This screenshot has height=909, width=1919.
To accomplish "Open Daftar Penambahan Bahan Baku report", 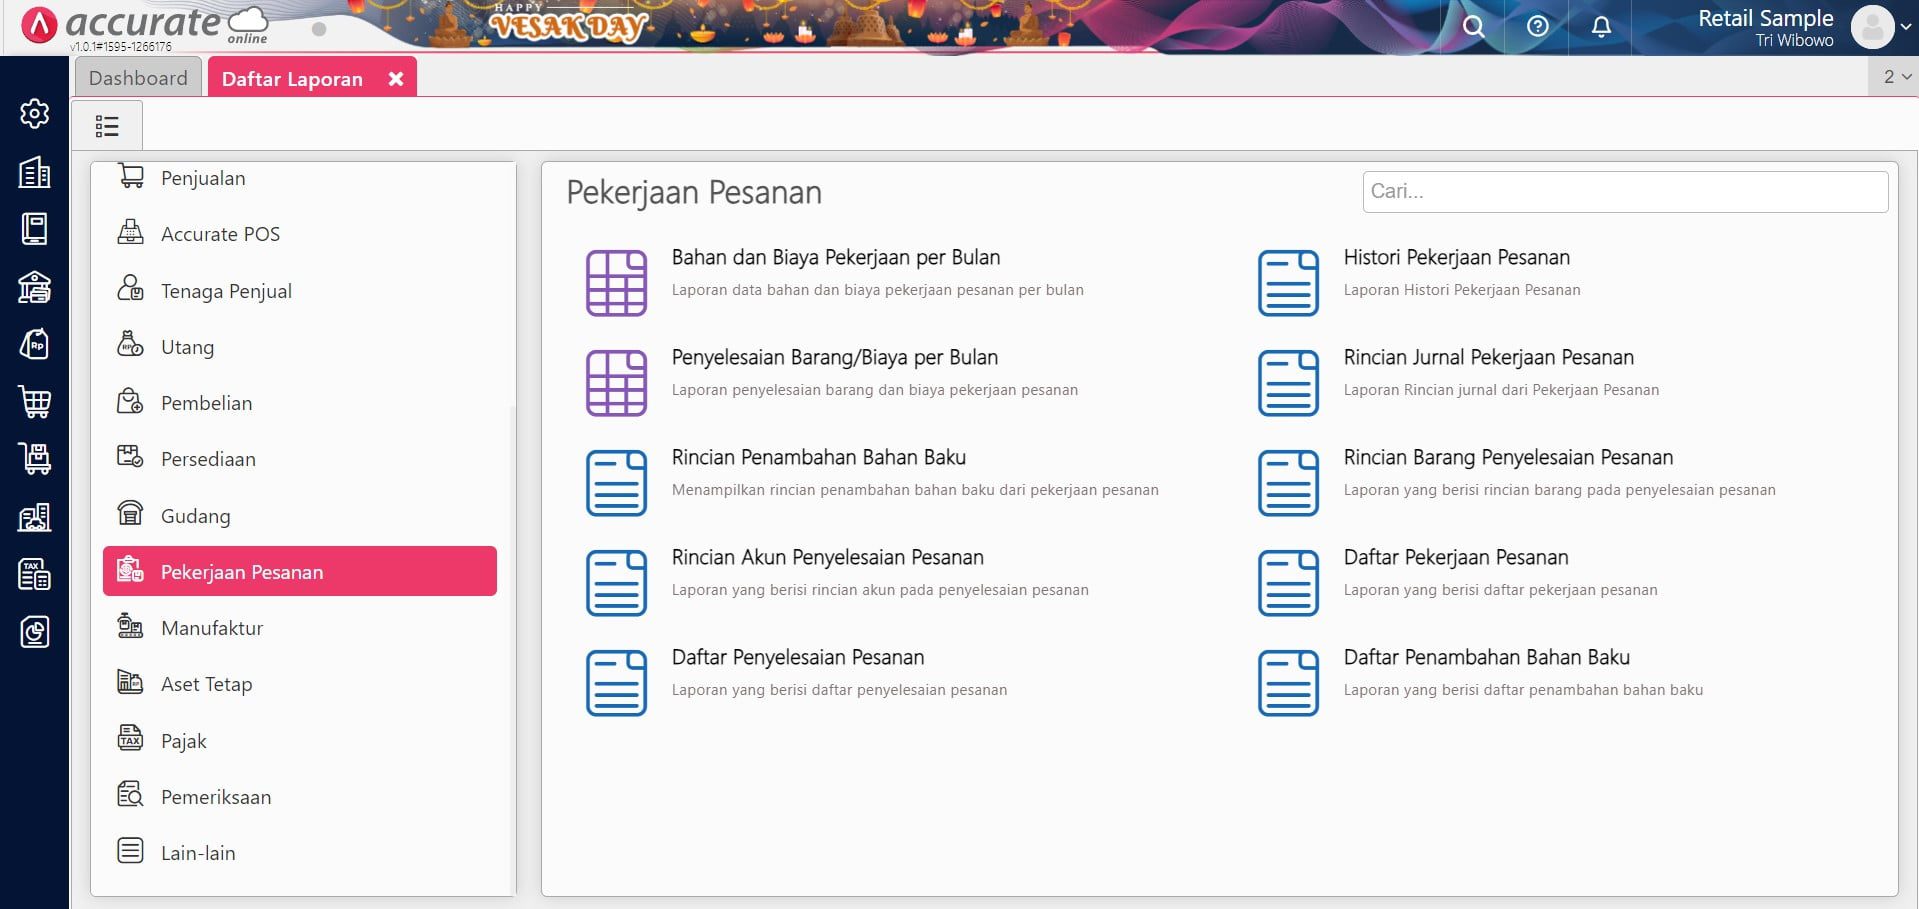I will (x=1485, y=658).
